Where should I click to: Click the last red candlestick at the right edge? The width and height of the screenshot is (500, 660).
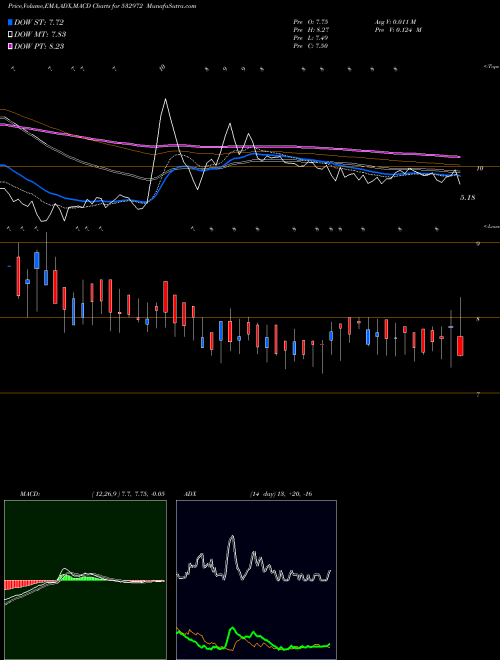point(460,346)
